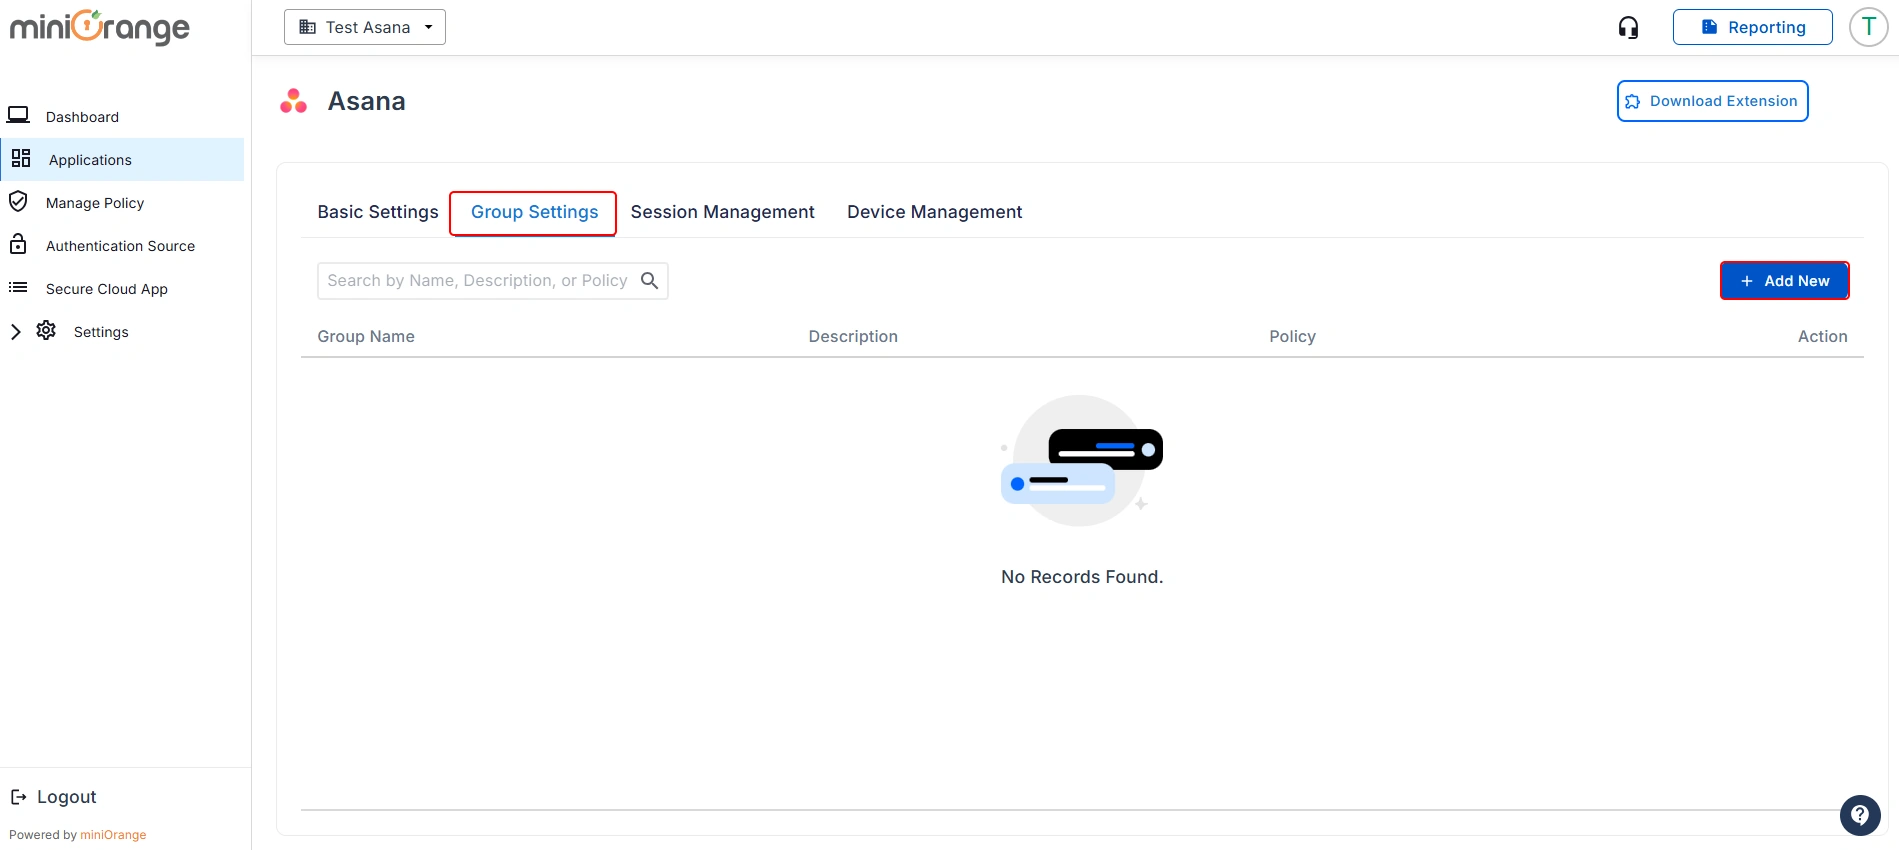Open Manage Policy in sidebar
The image size is (1899, 850).
(x=95, y=203)
